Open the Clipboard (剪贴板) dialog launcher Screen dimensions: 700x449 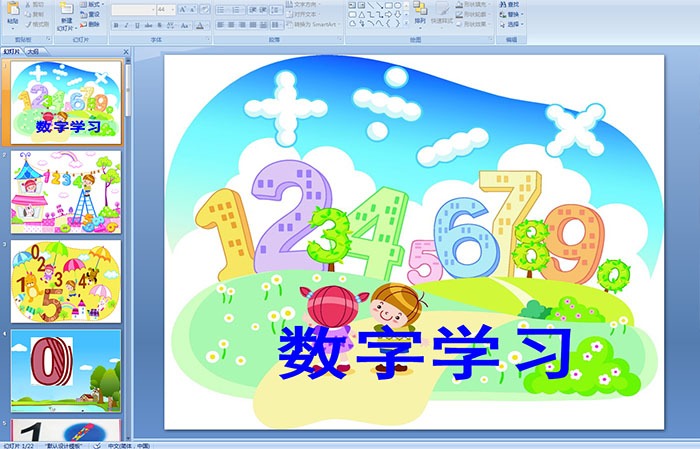[x=48, y=40]
